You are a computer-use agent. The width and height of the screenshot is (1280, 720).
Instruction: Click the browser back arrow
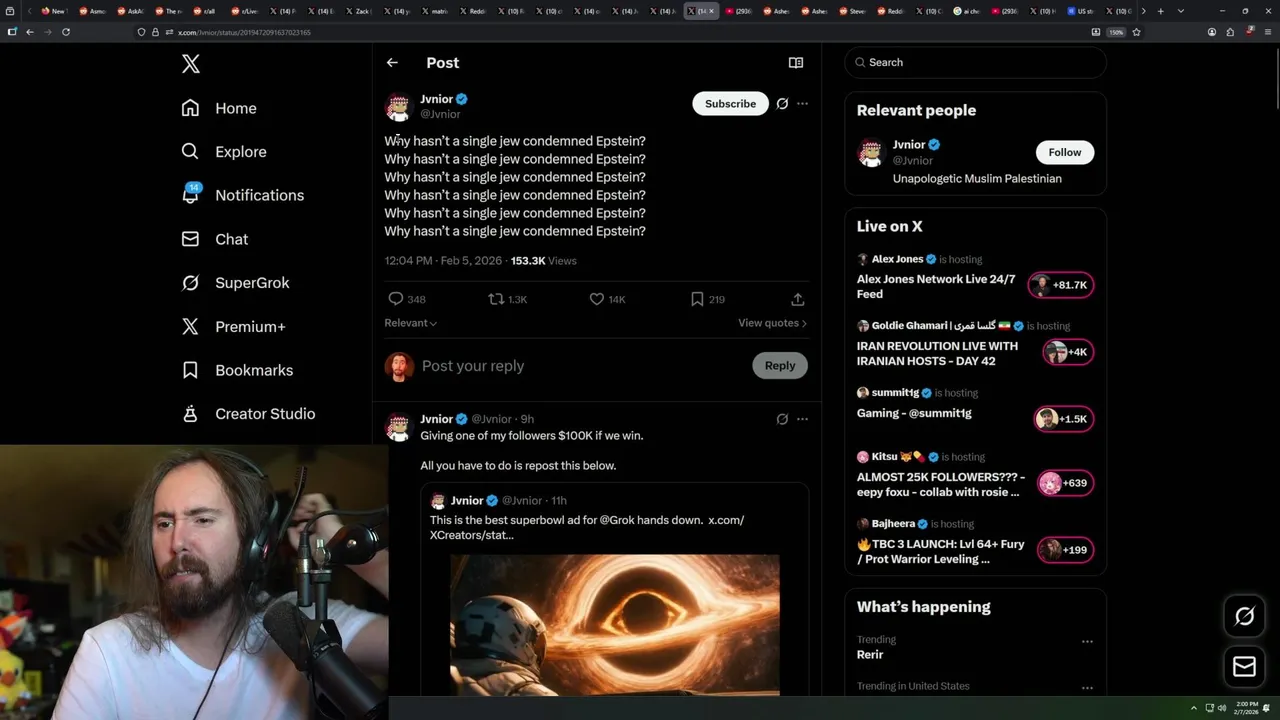(30, 32)
